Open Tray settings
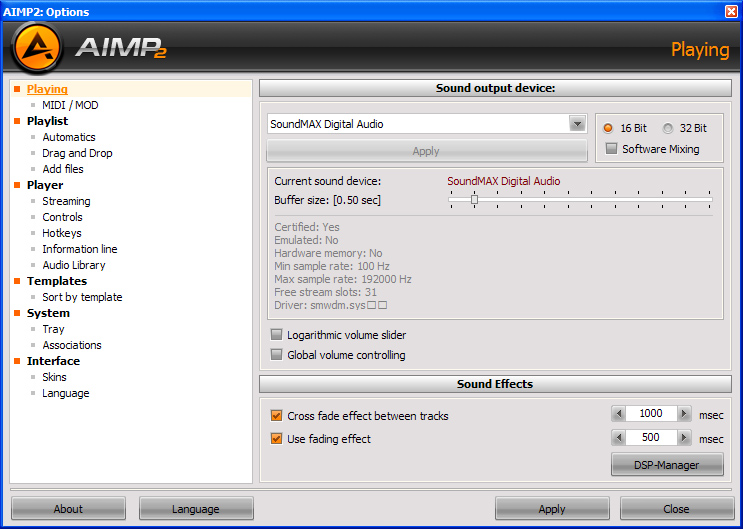The image size is (743, 529). pyautogui.click(x=53, y=329)
